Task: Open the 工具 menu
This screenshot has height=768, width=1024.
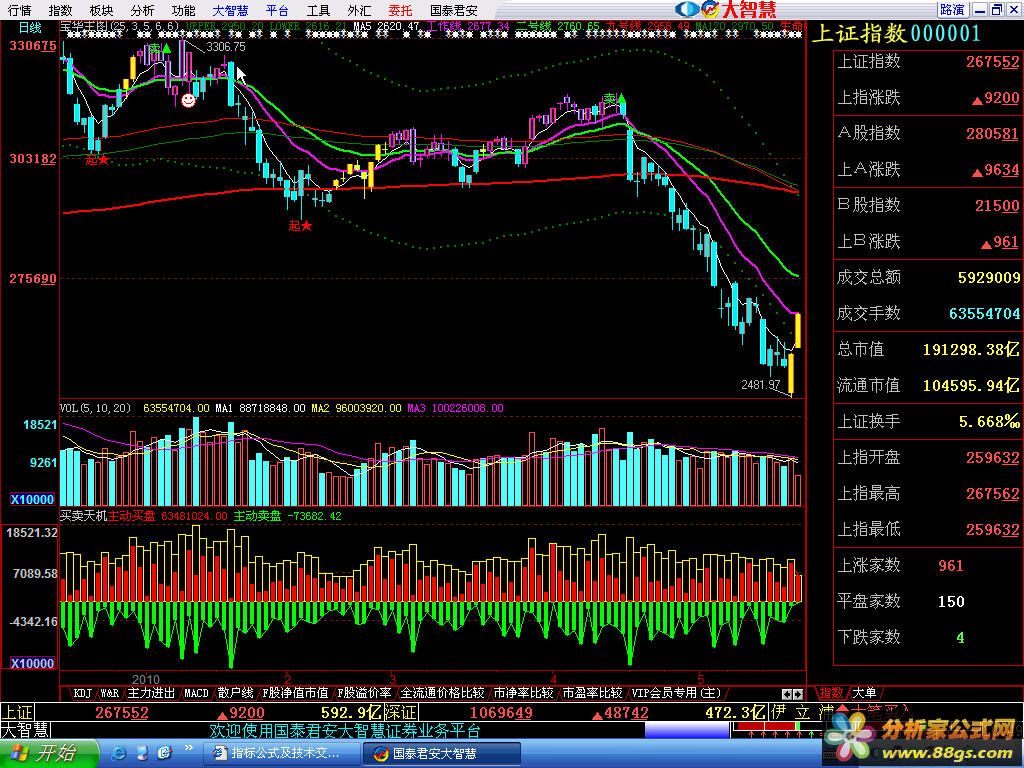Action: [x=318, y=10]
